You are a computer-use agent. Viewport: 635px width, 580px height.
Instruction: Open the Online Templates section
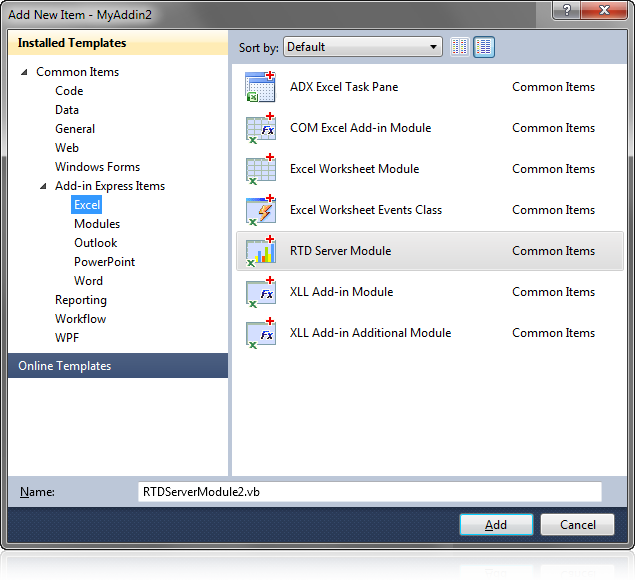coord(118,366)
